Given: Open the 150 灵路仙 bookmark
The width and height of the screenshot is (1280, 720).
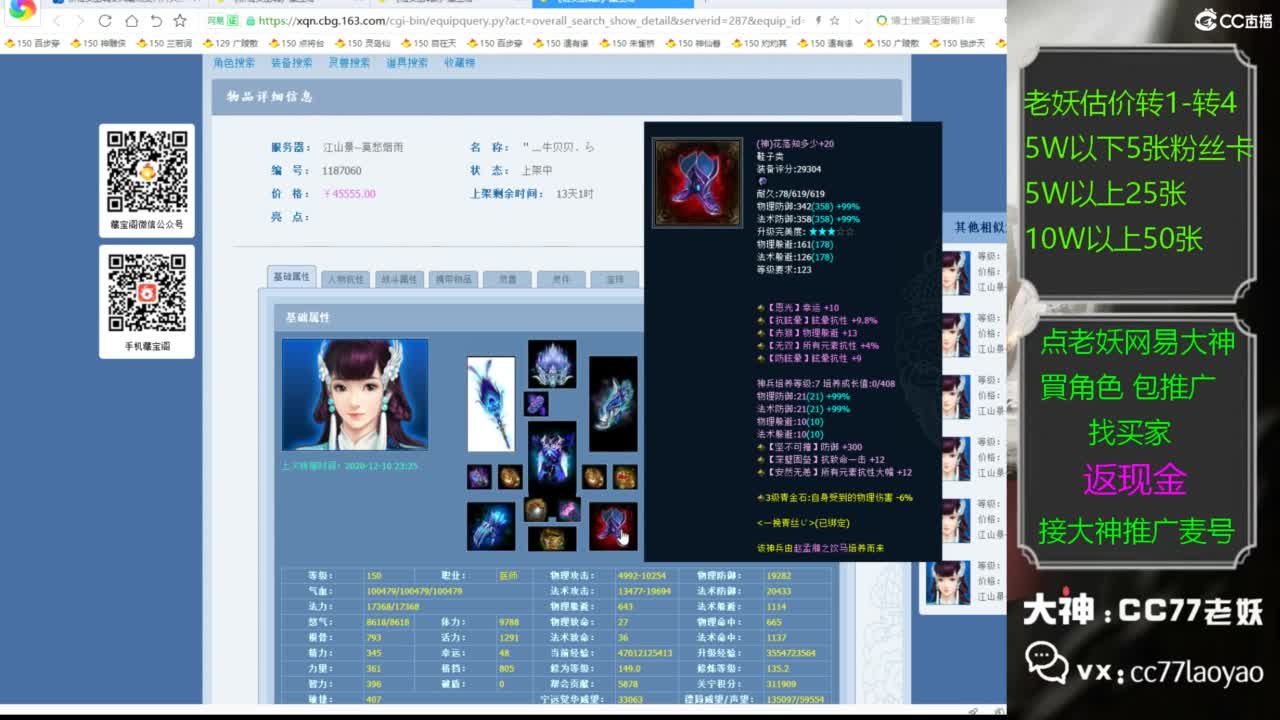Looking at the screenshot, I should point(362,44).
